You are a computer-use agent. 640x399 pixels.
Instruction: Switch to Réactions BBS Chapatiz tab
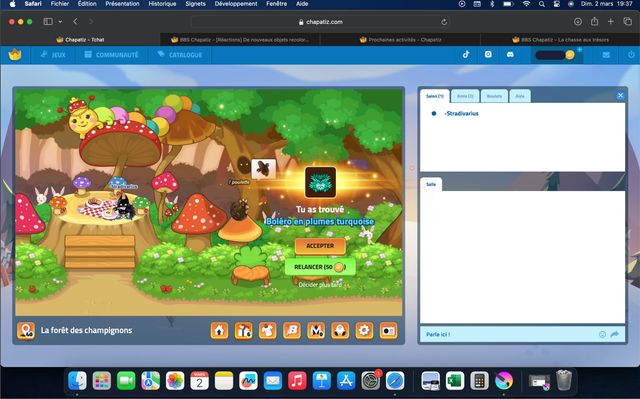pos(240,40)
